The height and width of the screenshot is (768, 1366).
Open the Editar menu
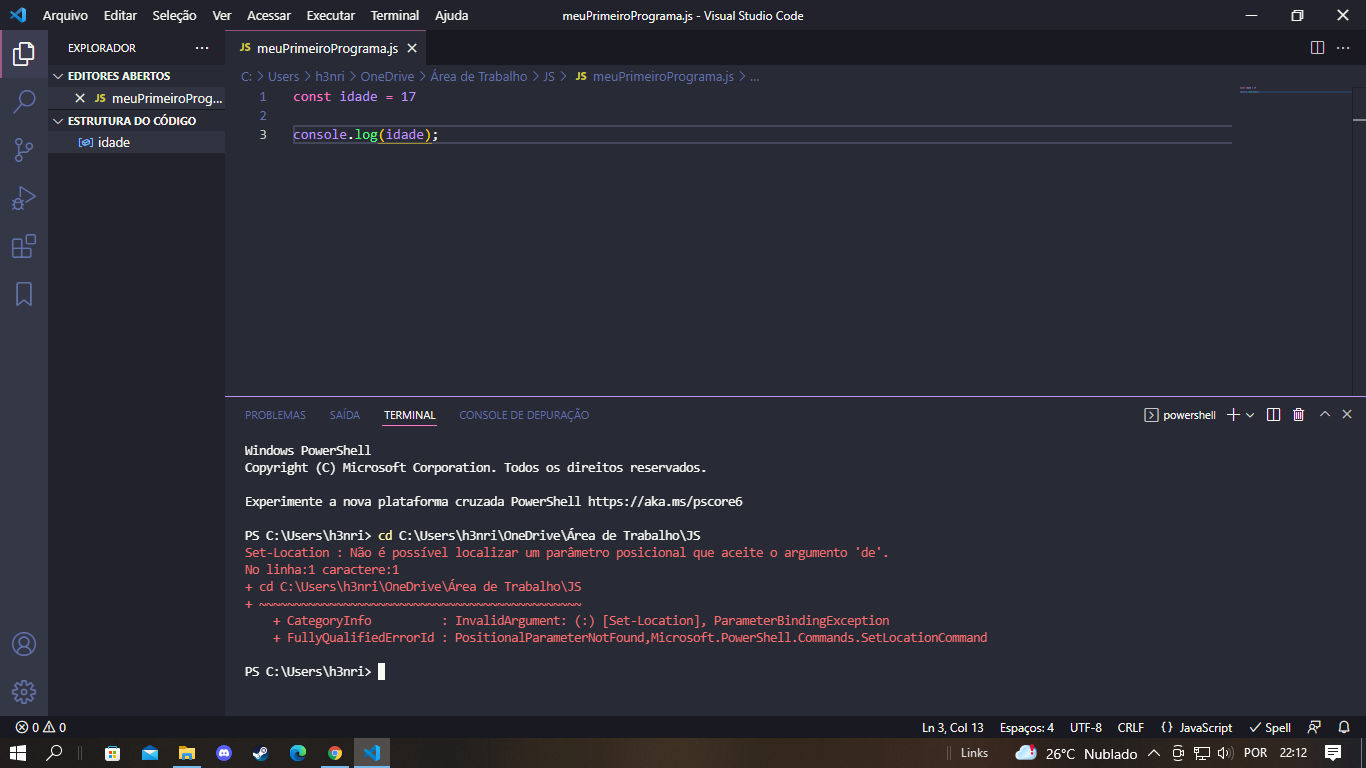pyautogui.click(x=121, y=16)
